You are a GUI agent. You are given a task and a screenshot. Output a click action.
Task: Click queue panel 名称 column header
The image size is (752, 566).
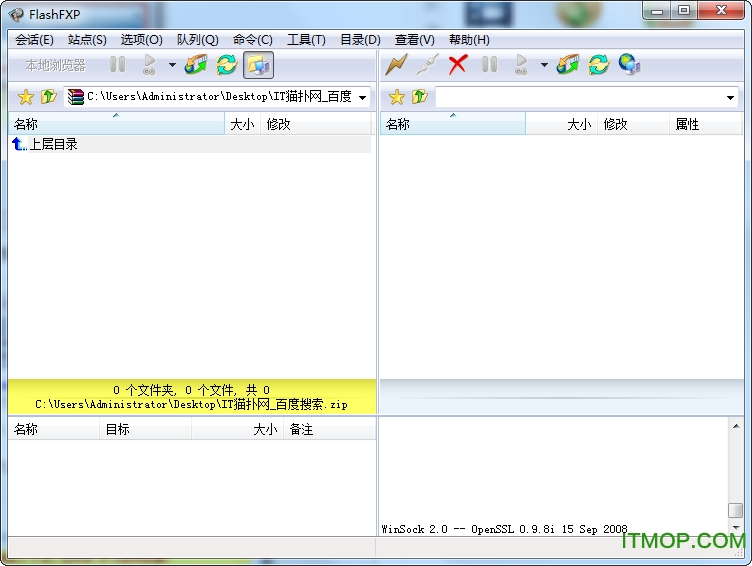pyautogui.click(x=54, y=429)
